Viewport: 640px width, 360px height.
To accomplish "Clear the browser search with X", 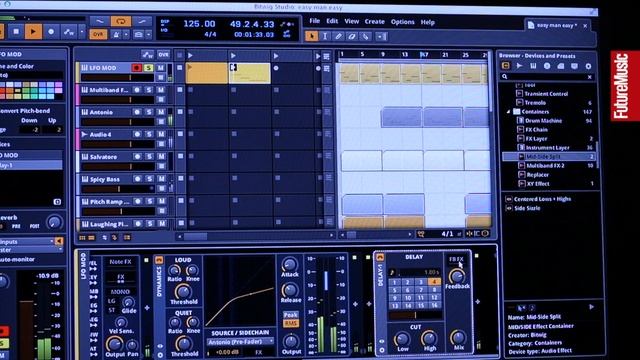I will tap(589, 77).
